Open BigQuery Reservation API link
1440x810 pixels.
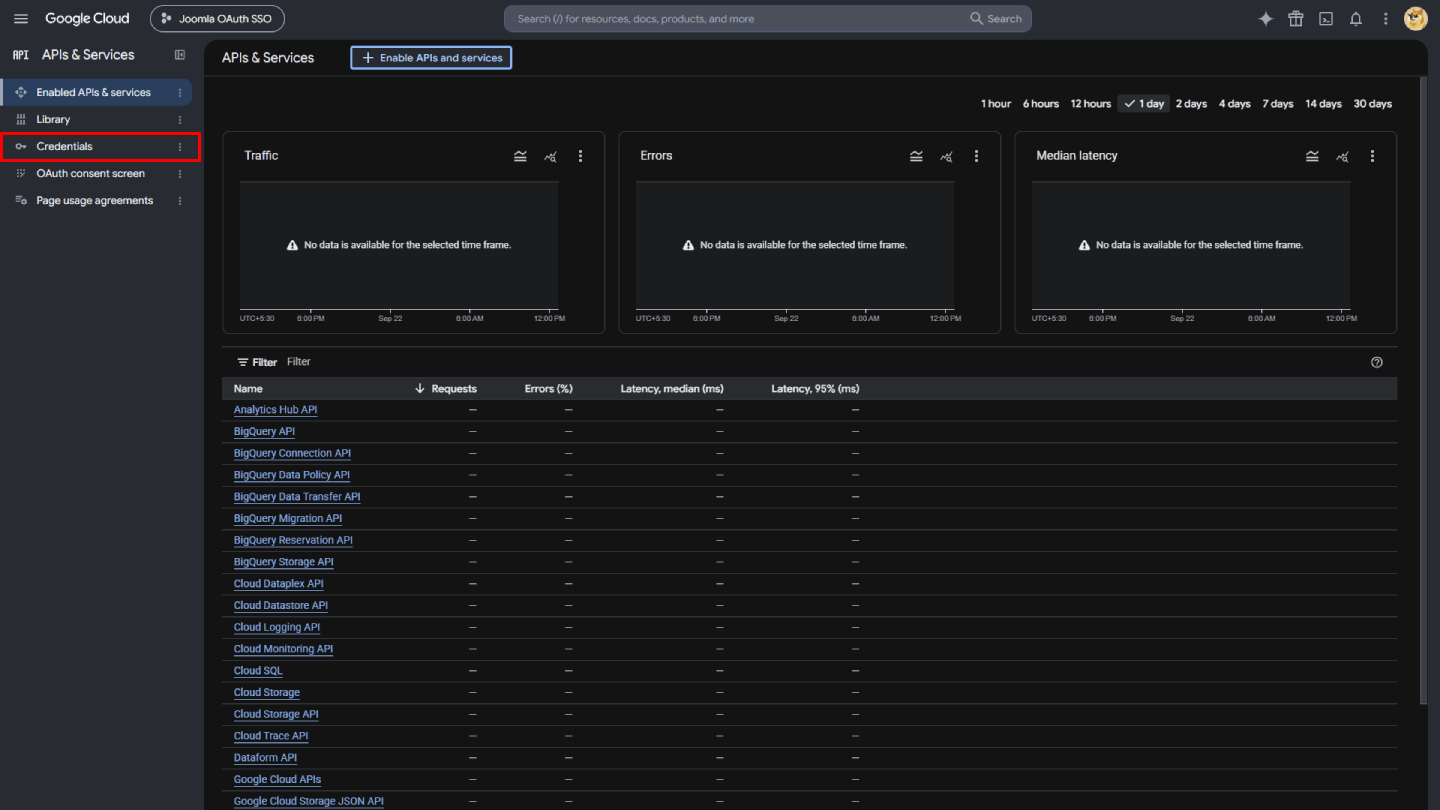pos(293,540)
